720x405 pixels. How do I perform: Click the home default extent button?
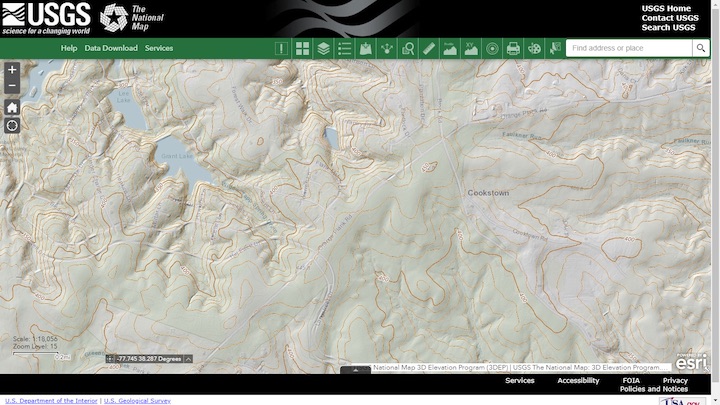tap(12, 107)
